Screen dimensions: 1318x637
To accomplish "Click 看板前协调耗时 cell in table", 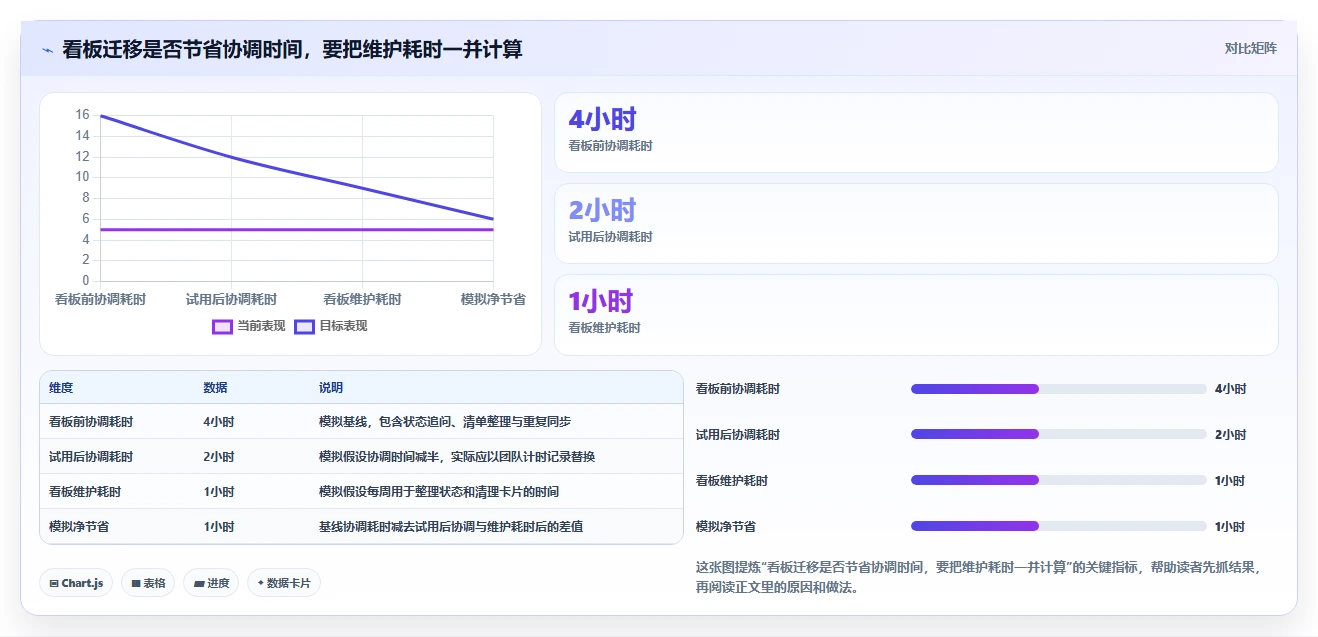I will [x=91, y=422].
